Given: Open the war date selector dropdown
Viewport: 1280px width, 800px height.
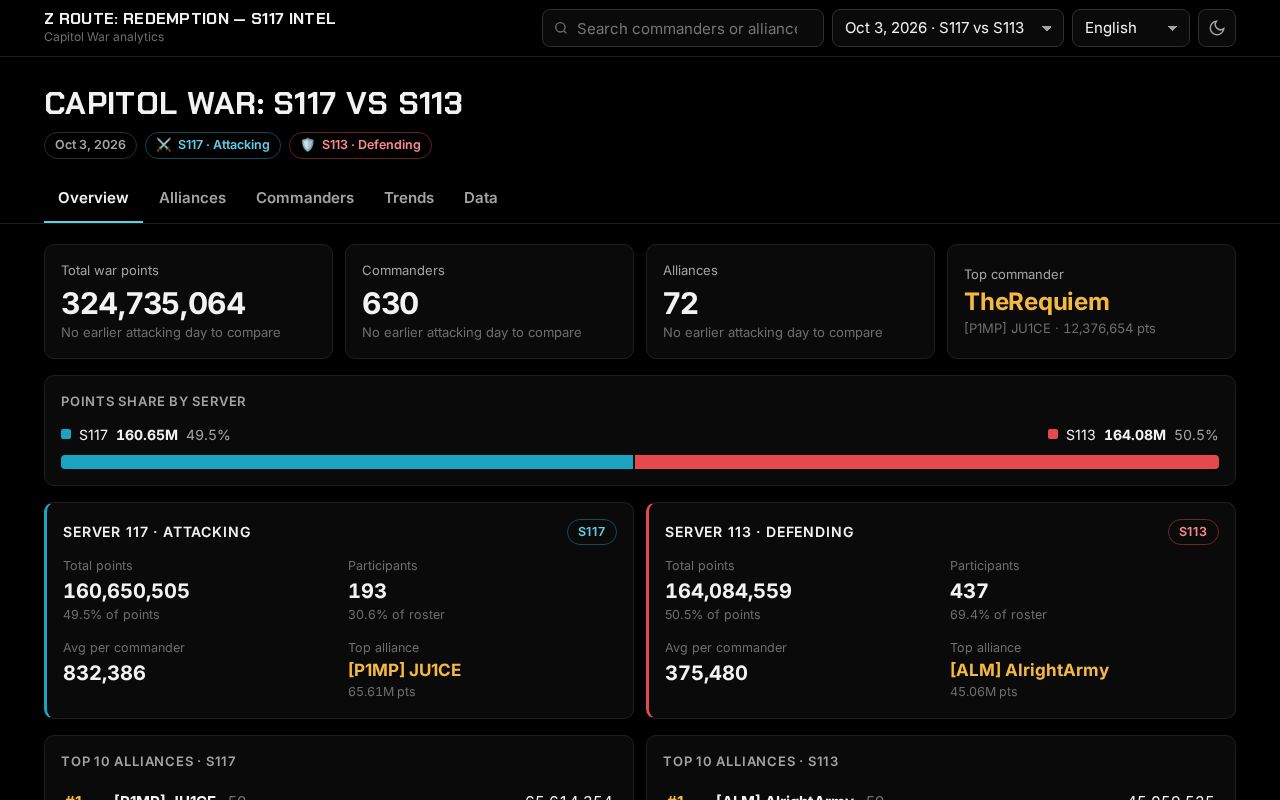Looking at the screenshot, I should (x=947, y=28).
